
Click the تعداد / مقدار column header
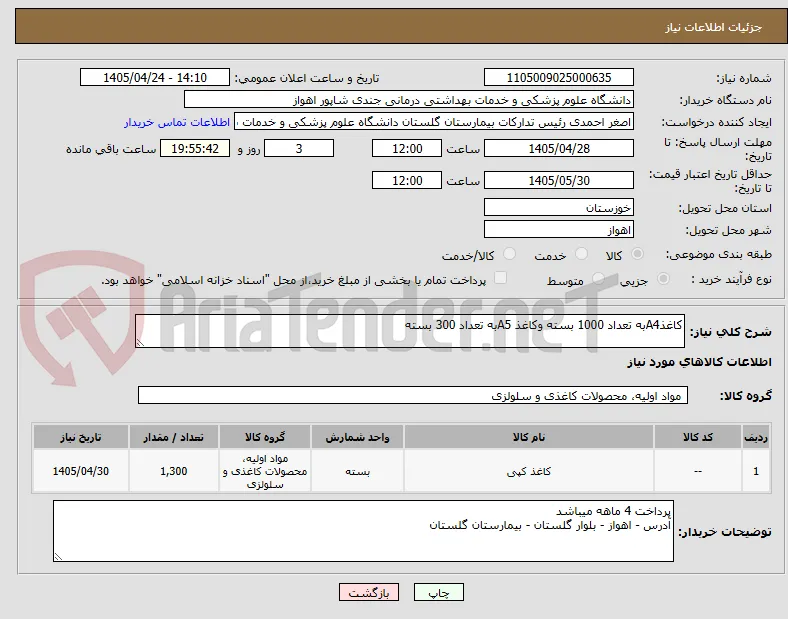(173, 437)
